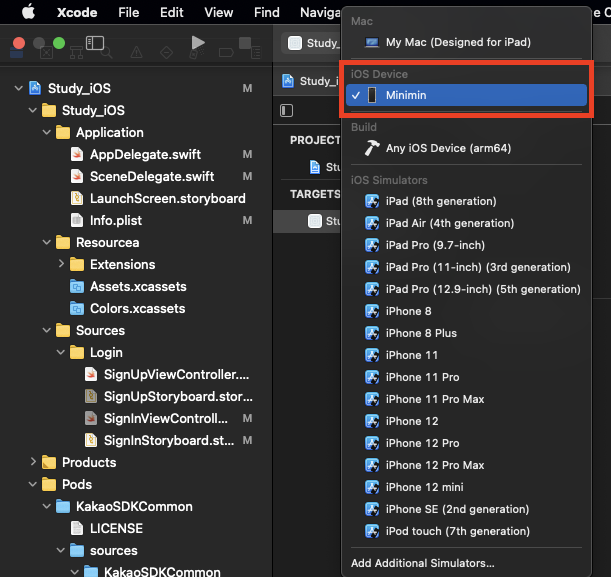Open the View menu
This screenshot has width=611, height=577.
coord(219,12)
